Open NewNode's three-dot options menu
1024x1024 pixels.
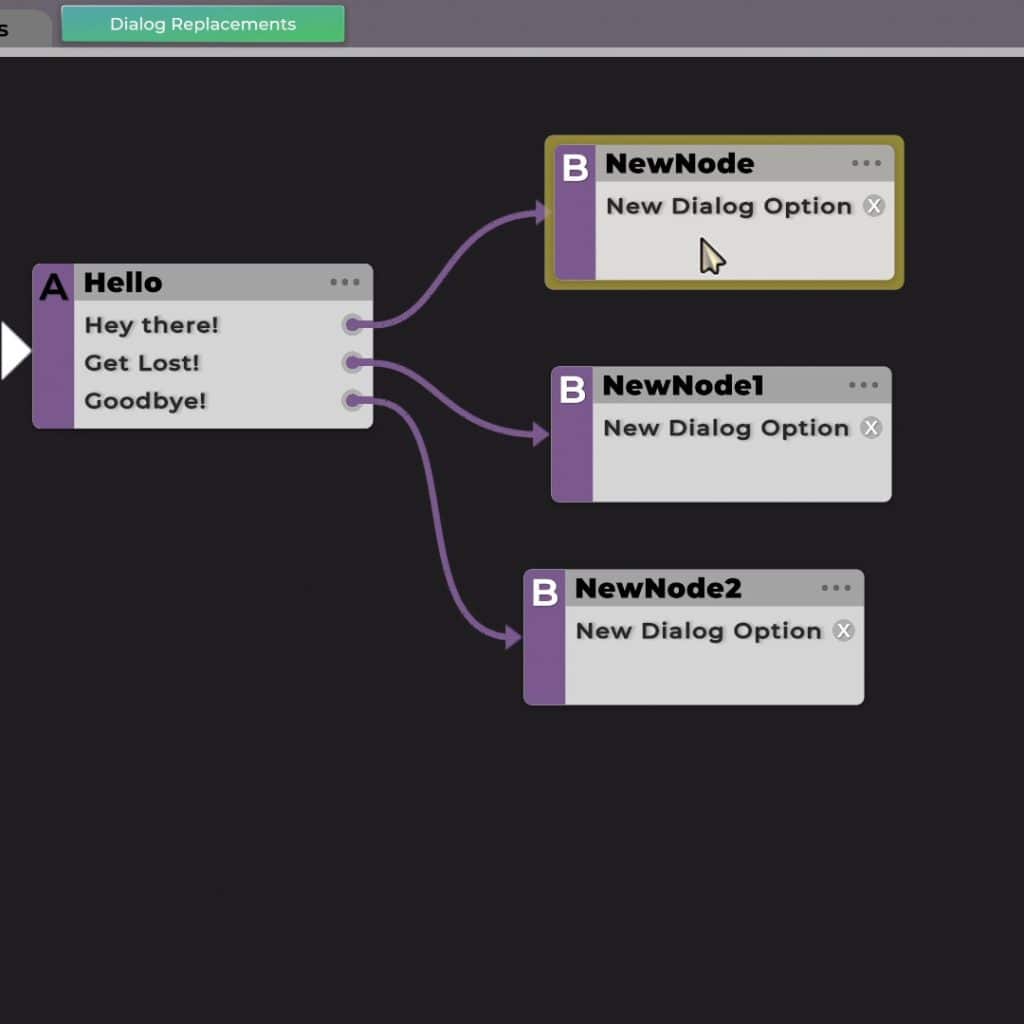coord(866,164)
